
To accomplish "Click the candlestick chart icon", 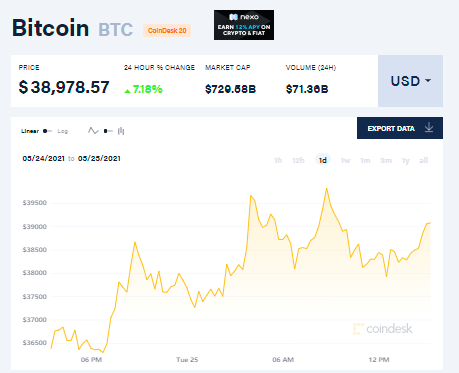I will coord(121,131).
